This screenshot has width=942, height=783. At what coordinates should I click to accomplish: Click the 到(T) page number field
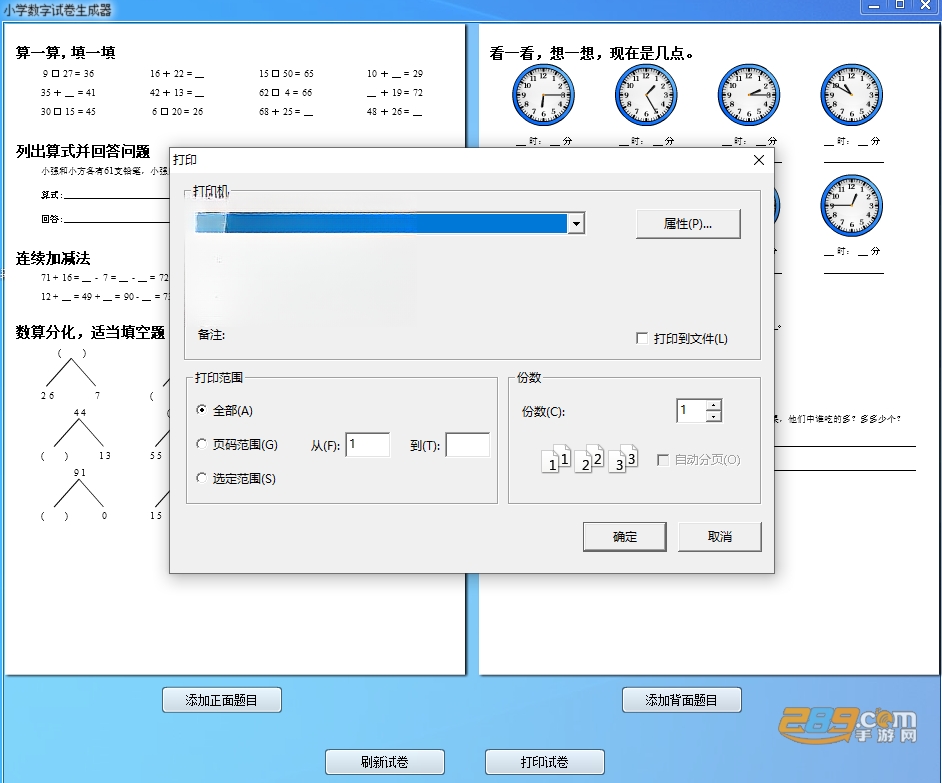467,445
